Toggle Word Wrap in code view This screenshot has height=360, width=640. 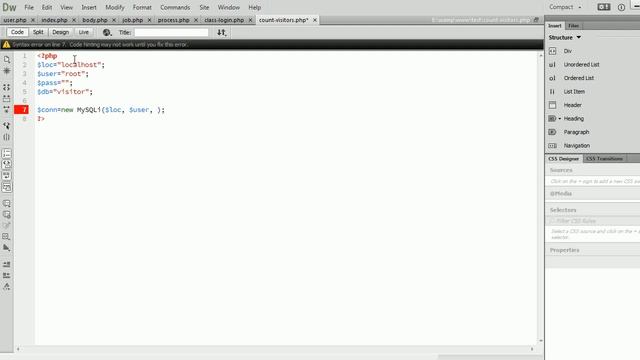(7, 176)
